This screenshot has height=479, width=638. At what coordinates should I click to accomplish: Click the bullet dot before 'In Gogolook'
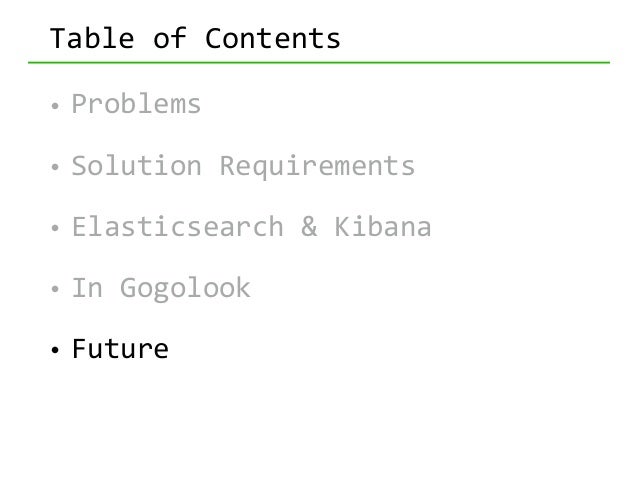(56, 291)
